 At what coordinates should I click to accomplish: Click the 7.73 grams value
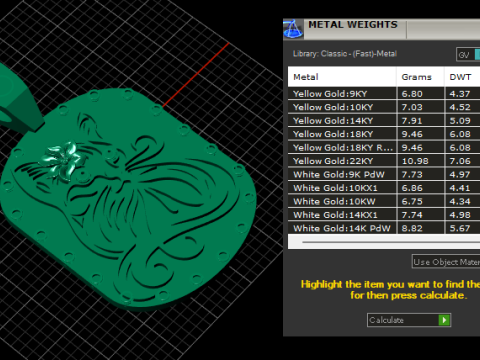click(412, 174)
